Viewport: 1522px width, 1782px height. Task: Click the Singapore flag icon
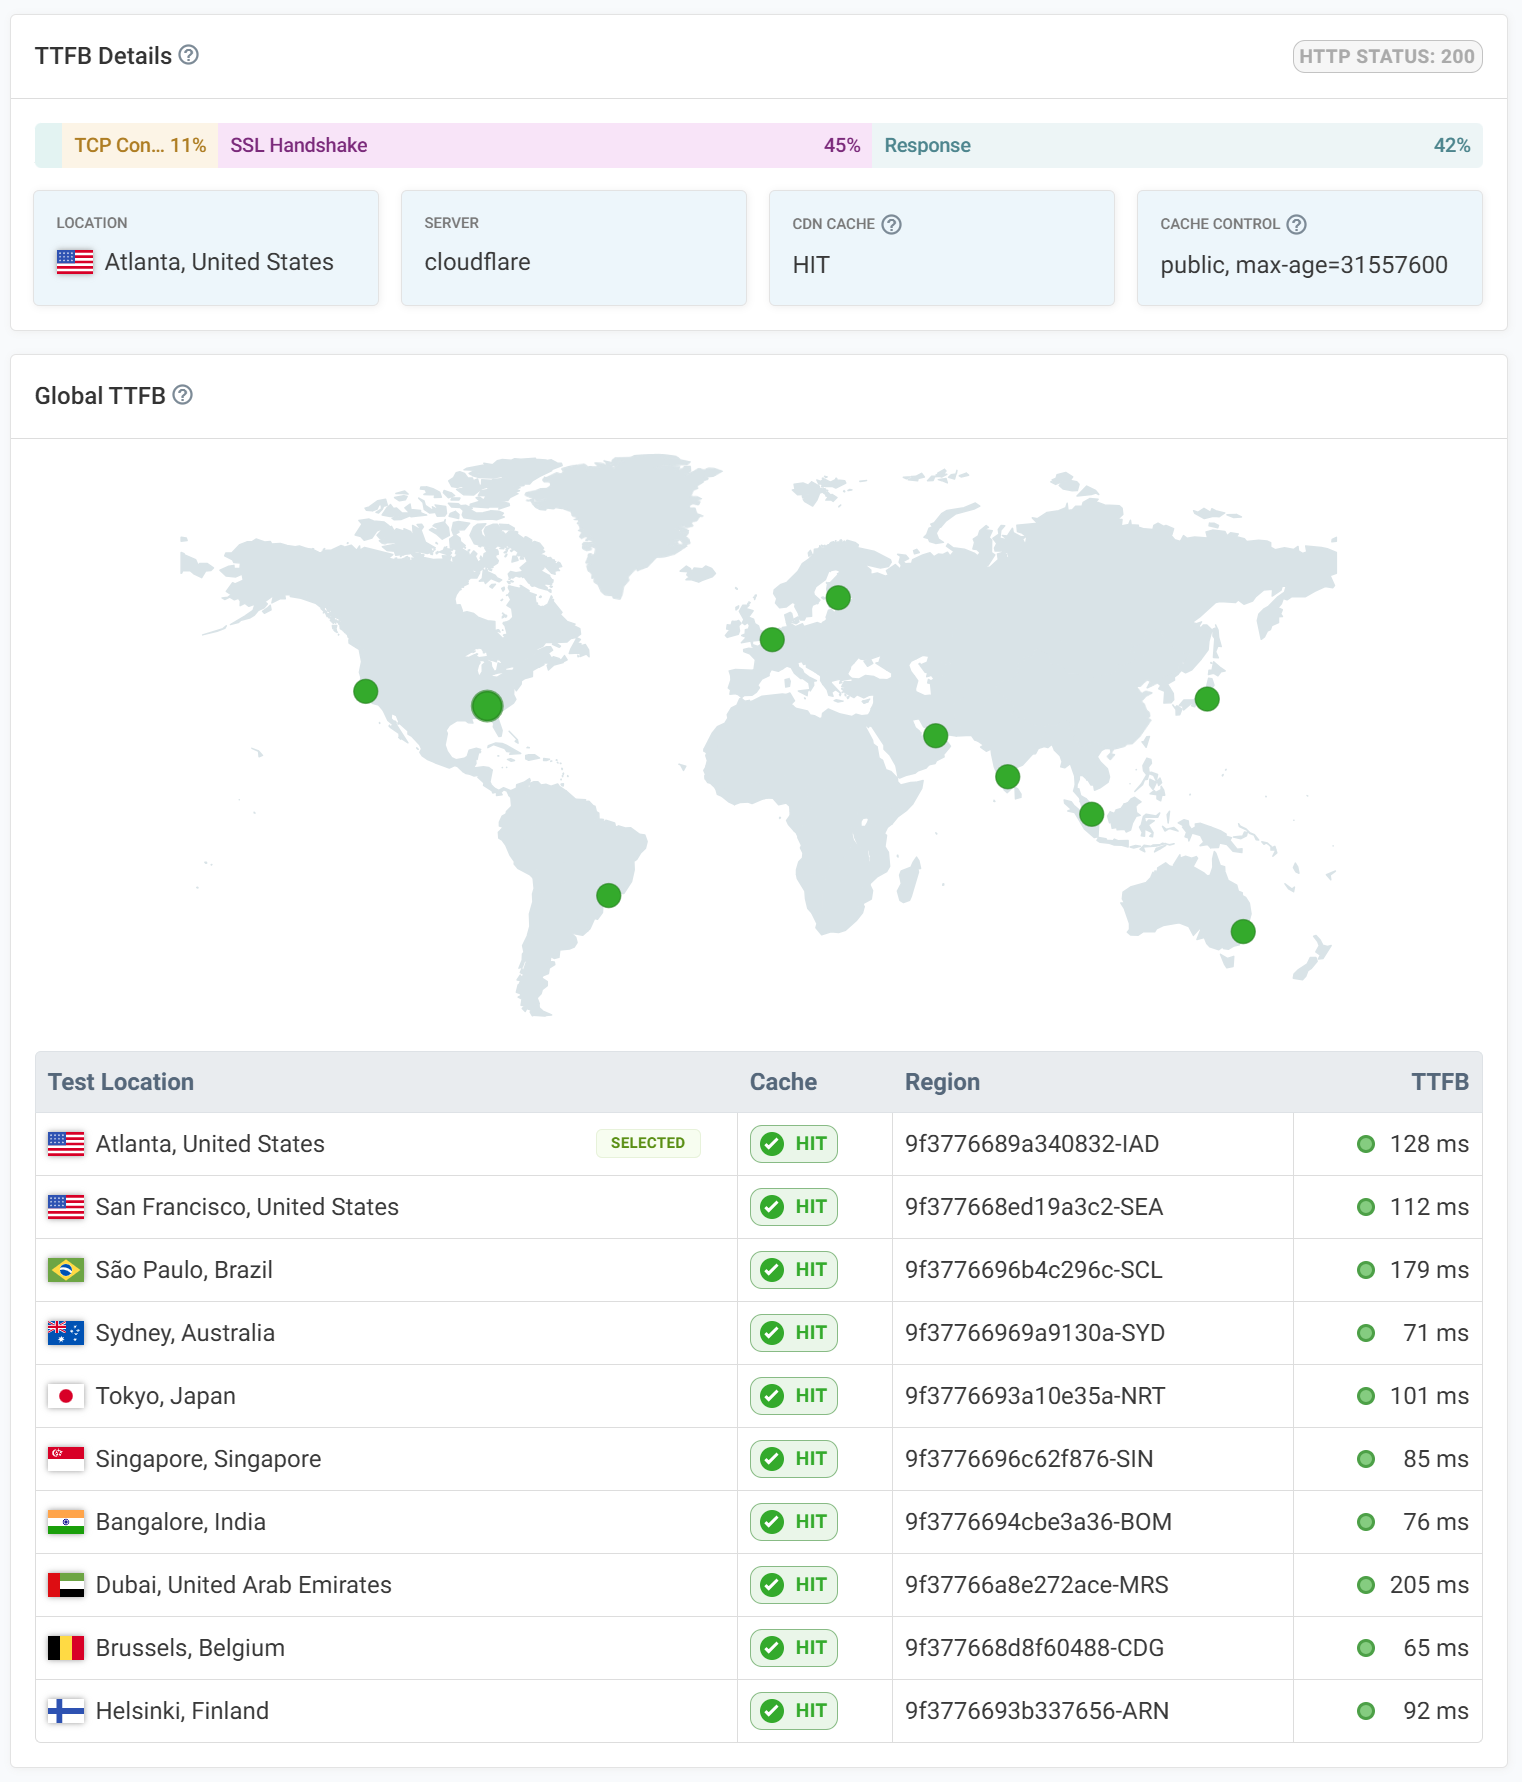66,1459
